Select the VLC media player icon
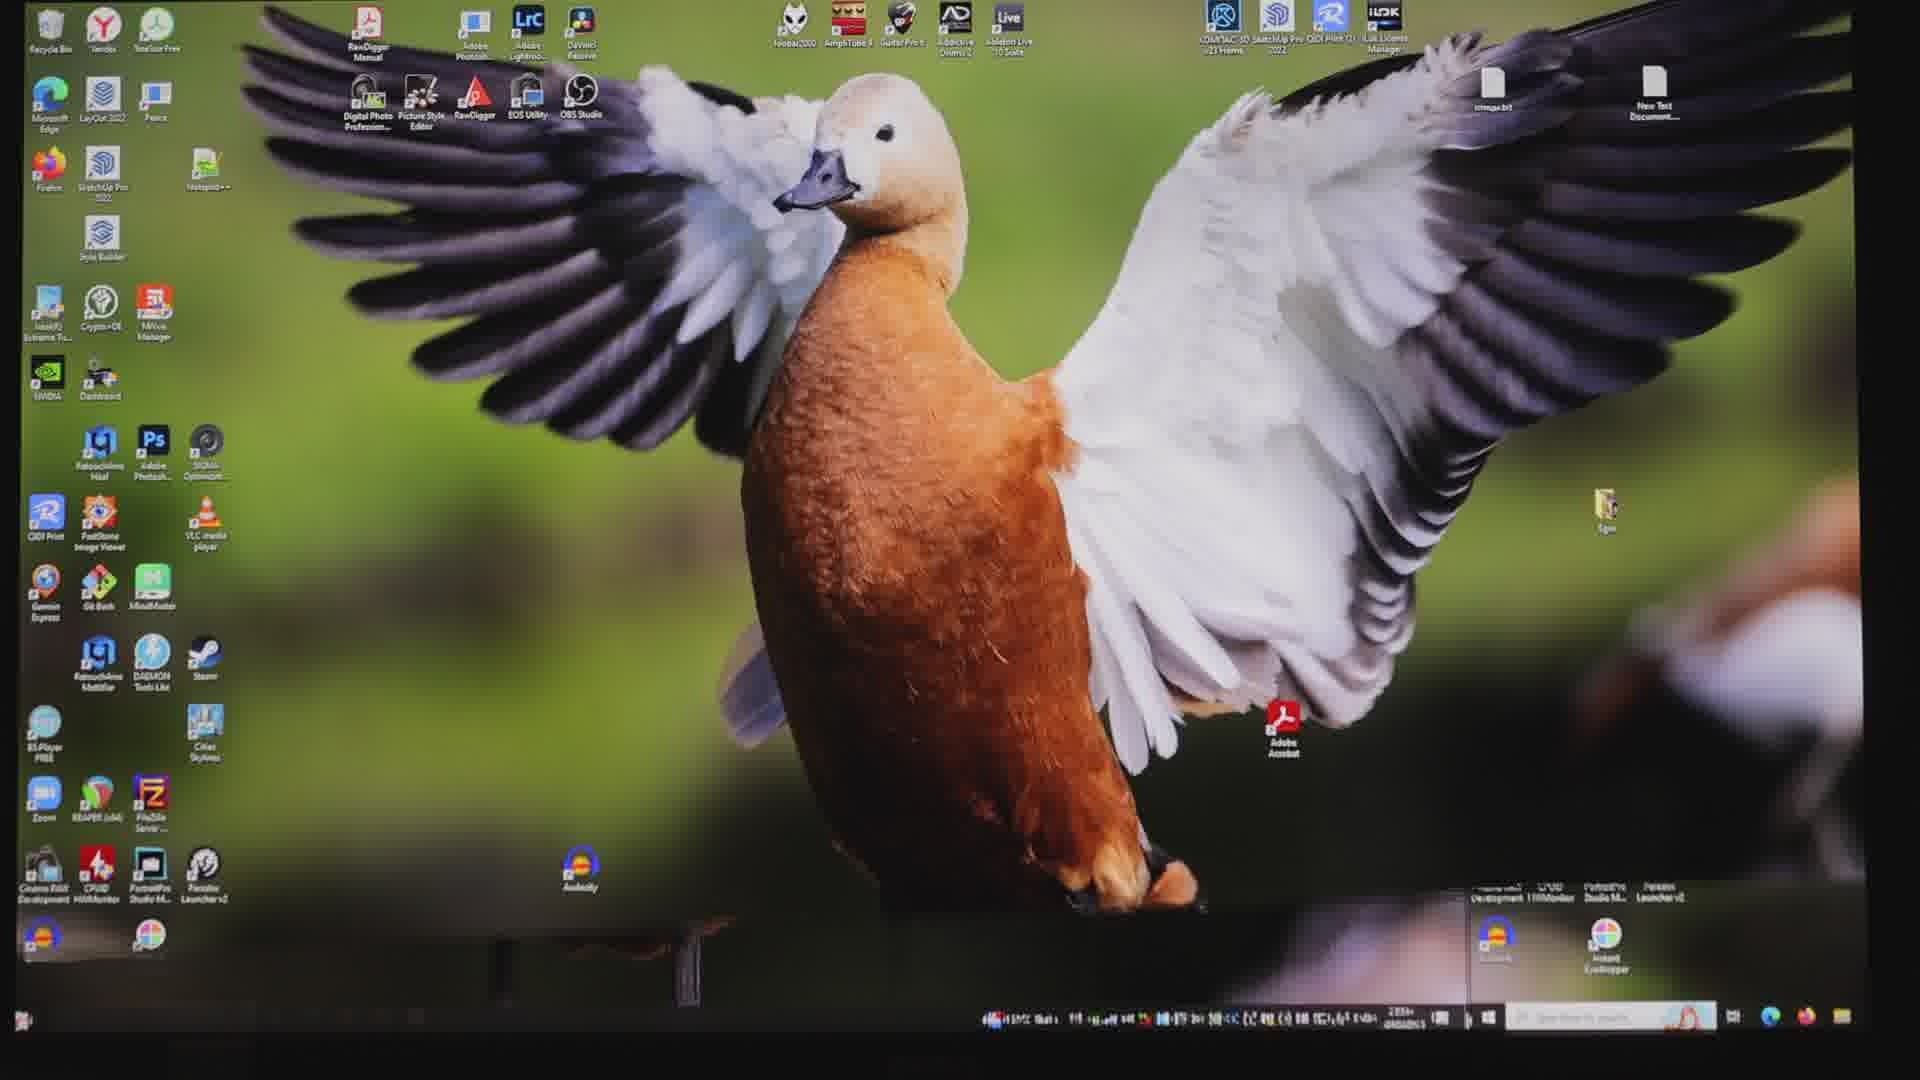This screenshot has width=1920, height=1080. click(206, 515)
